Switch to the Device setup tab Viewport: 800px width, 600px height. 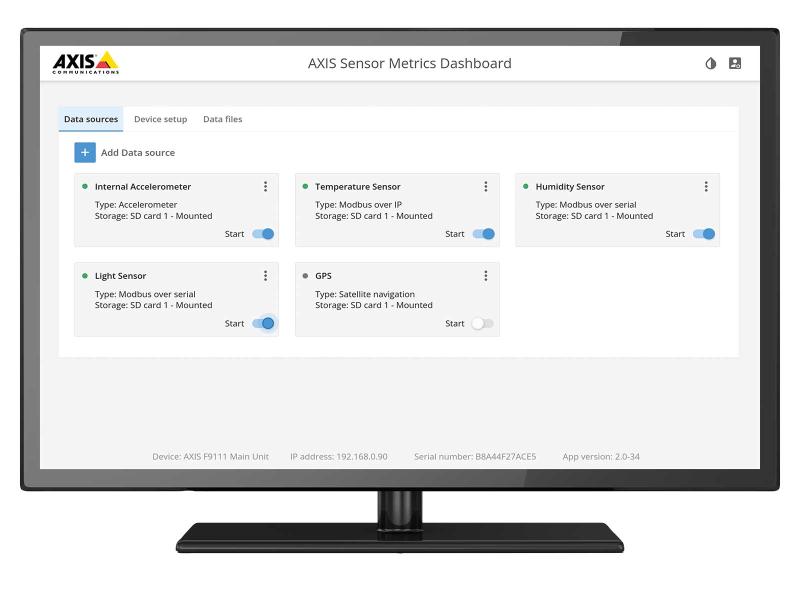coord(160,119)
